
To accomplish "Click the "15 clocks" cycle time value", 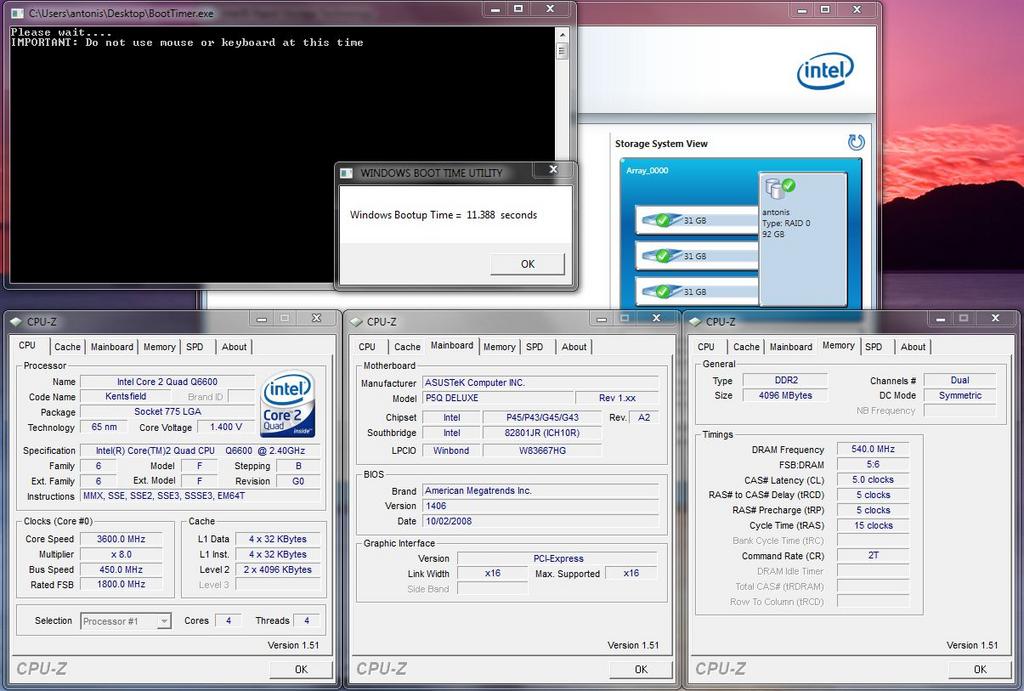I will click(873, 525).
